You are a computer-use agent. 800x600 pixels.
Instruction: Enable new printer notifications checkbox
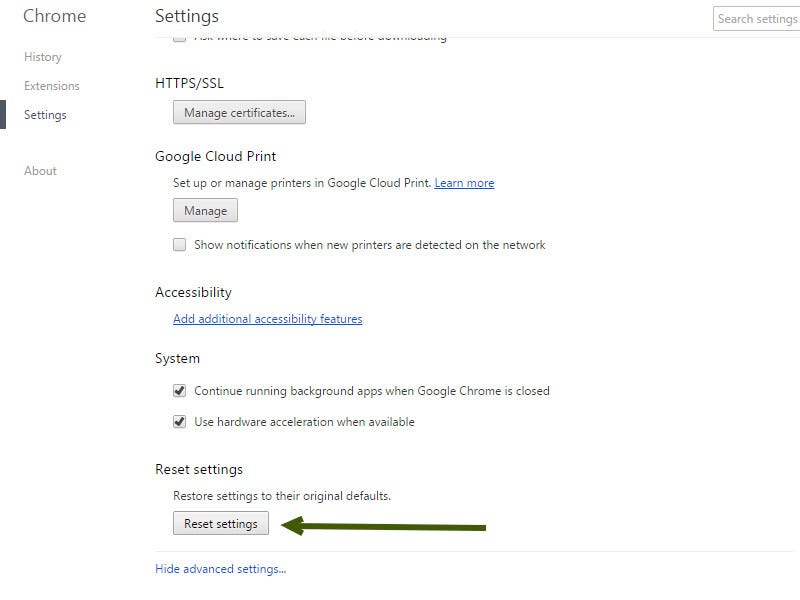pyautogui.click(x=180, y=245)
